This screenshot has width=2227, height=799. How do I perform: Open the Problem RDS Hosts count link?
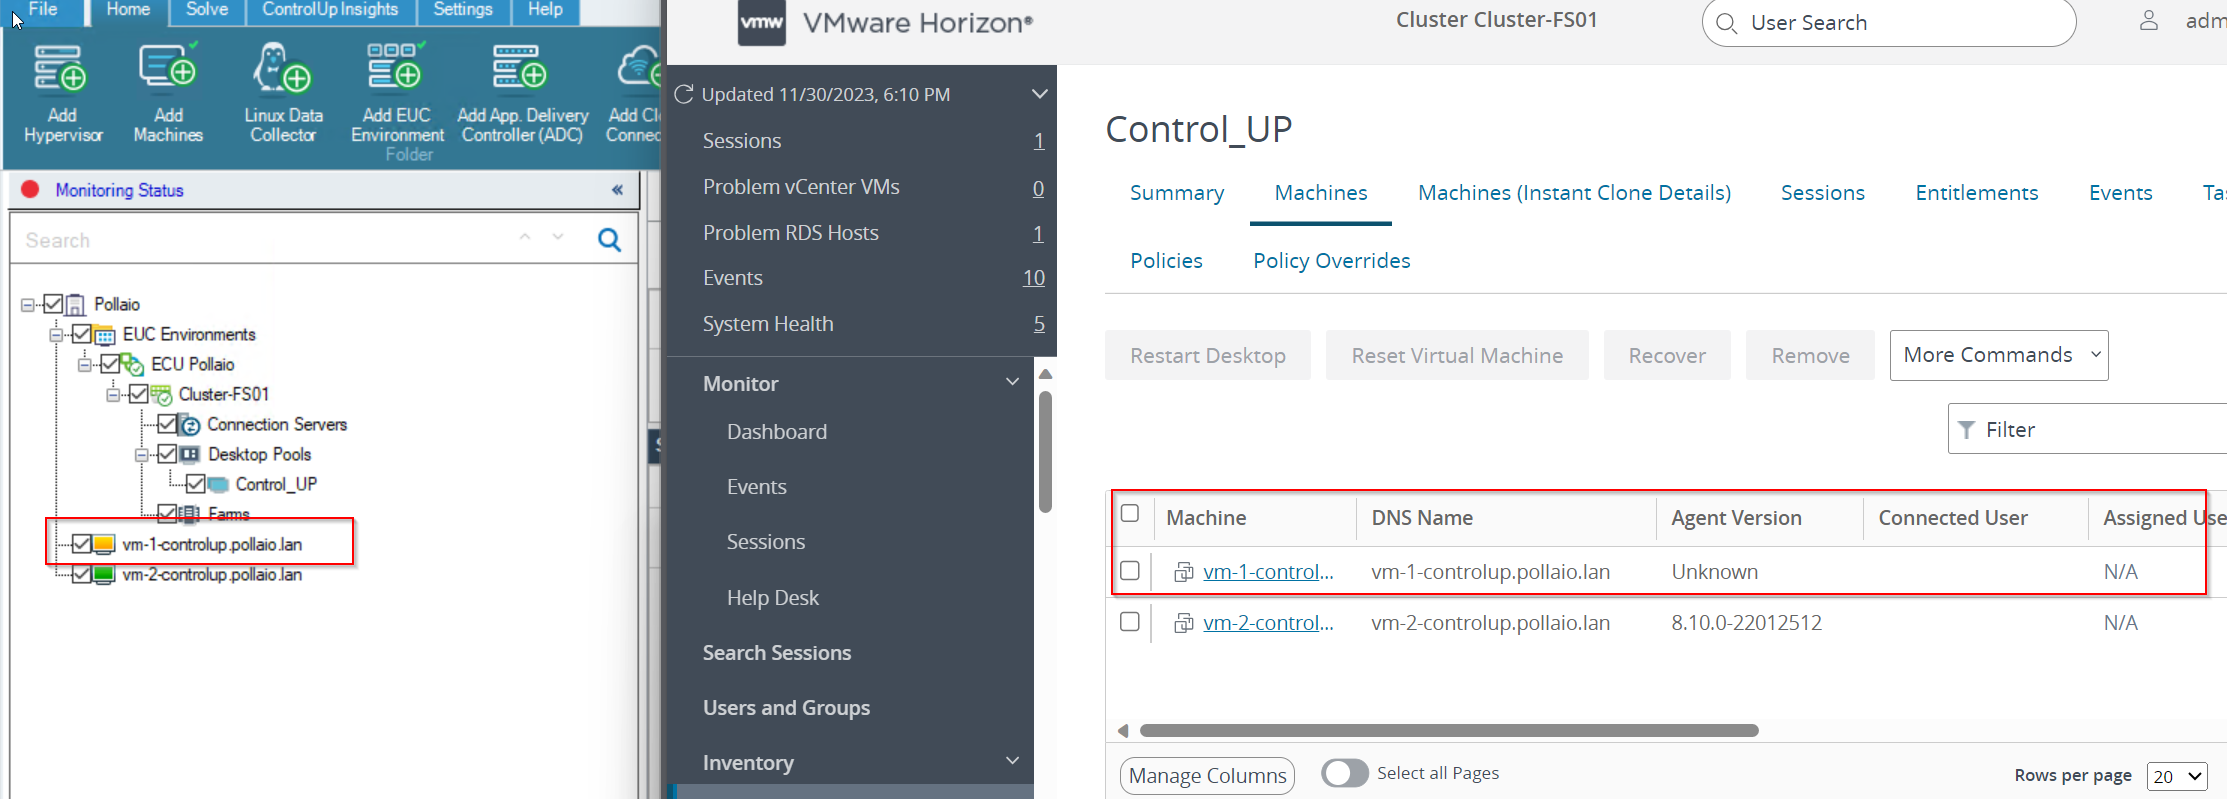coord(1038,233)
